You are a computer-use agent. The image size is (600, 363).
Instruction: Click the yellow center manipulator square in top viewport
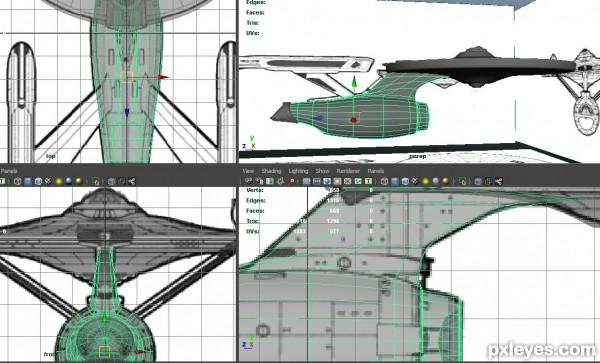pos(128,77)
